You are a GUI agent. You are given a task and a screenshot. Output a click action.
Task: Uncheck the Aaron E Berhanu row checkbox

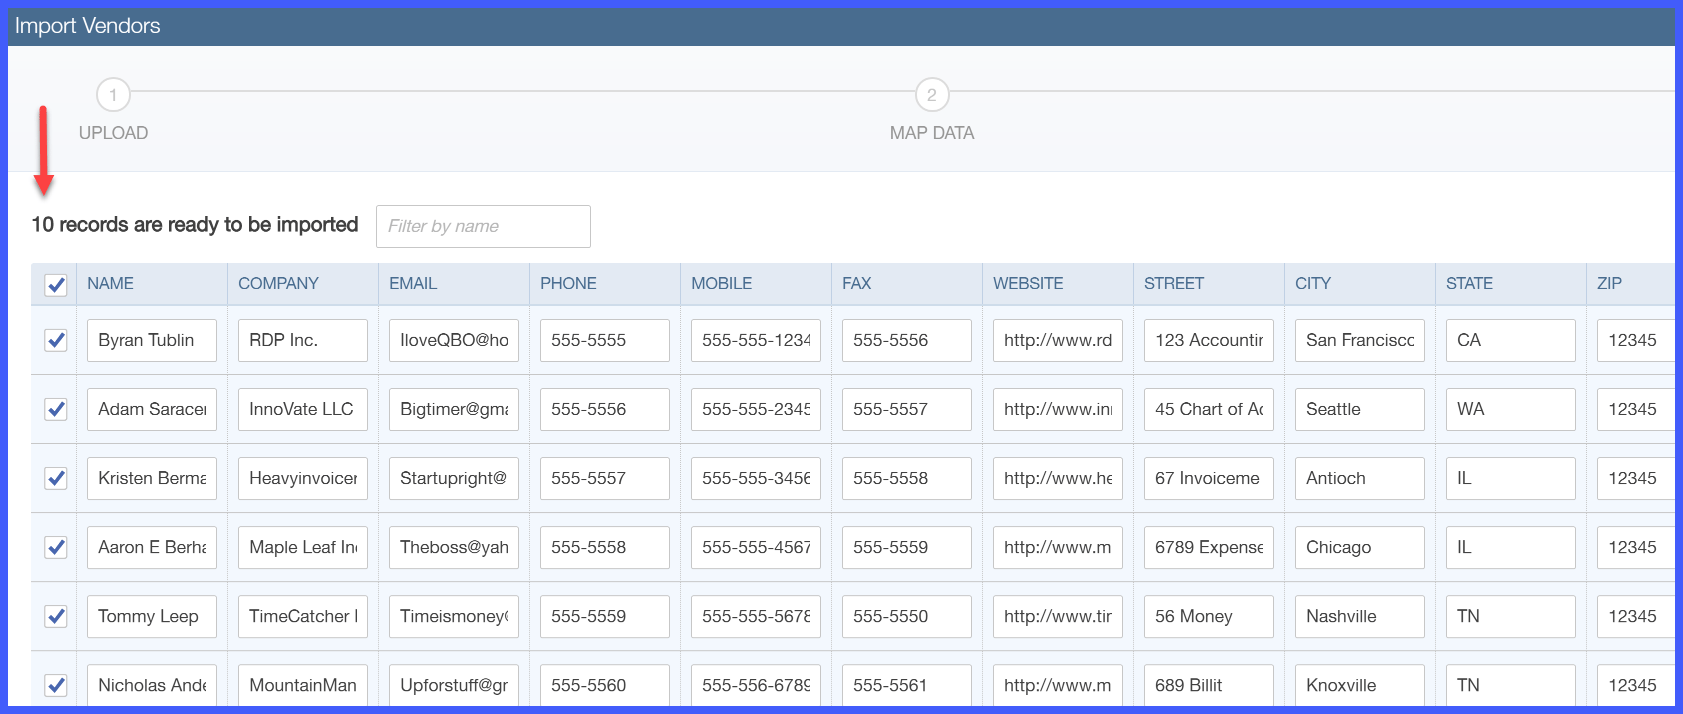(x=56, y=547)
